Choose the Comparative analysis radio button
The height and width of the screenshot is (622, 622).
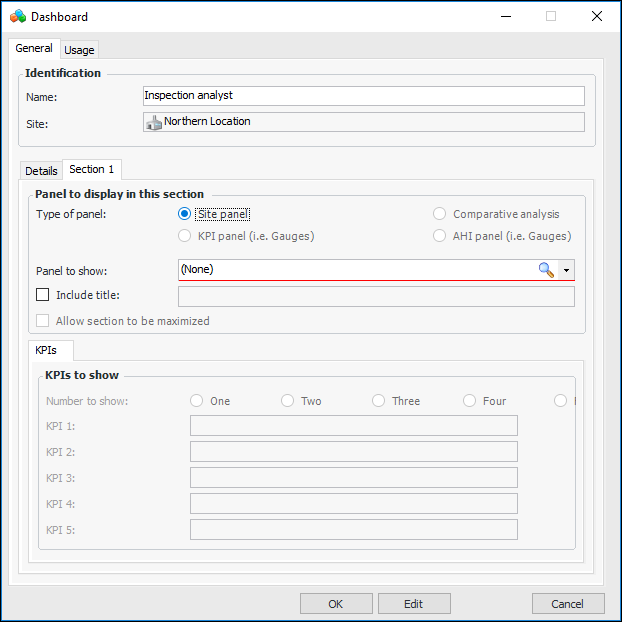pyautogui.click(x=439, y=214)
